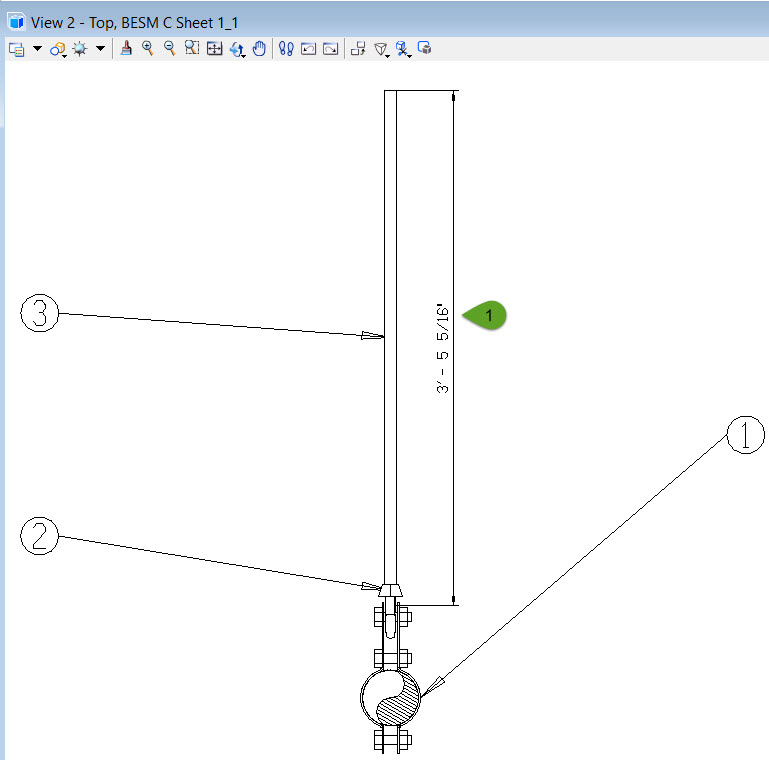Select callout bubble number 1
This screenshot has height=760, width=769.
[x=745, y=435]
